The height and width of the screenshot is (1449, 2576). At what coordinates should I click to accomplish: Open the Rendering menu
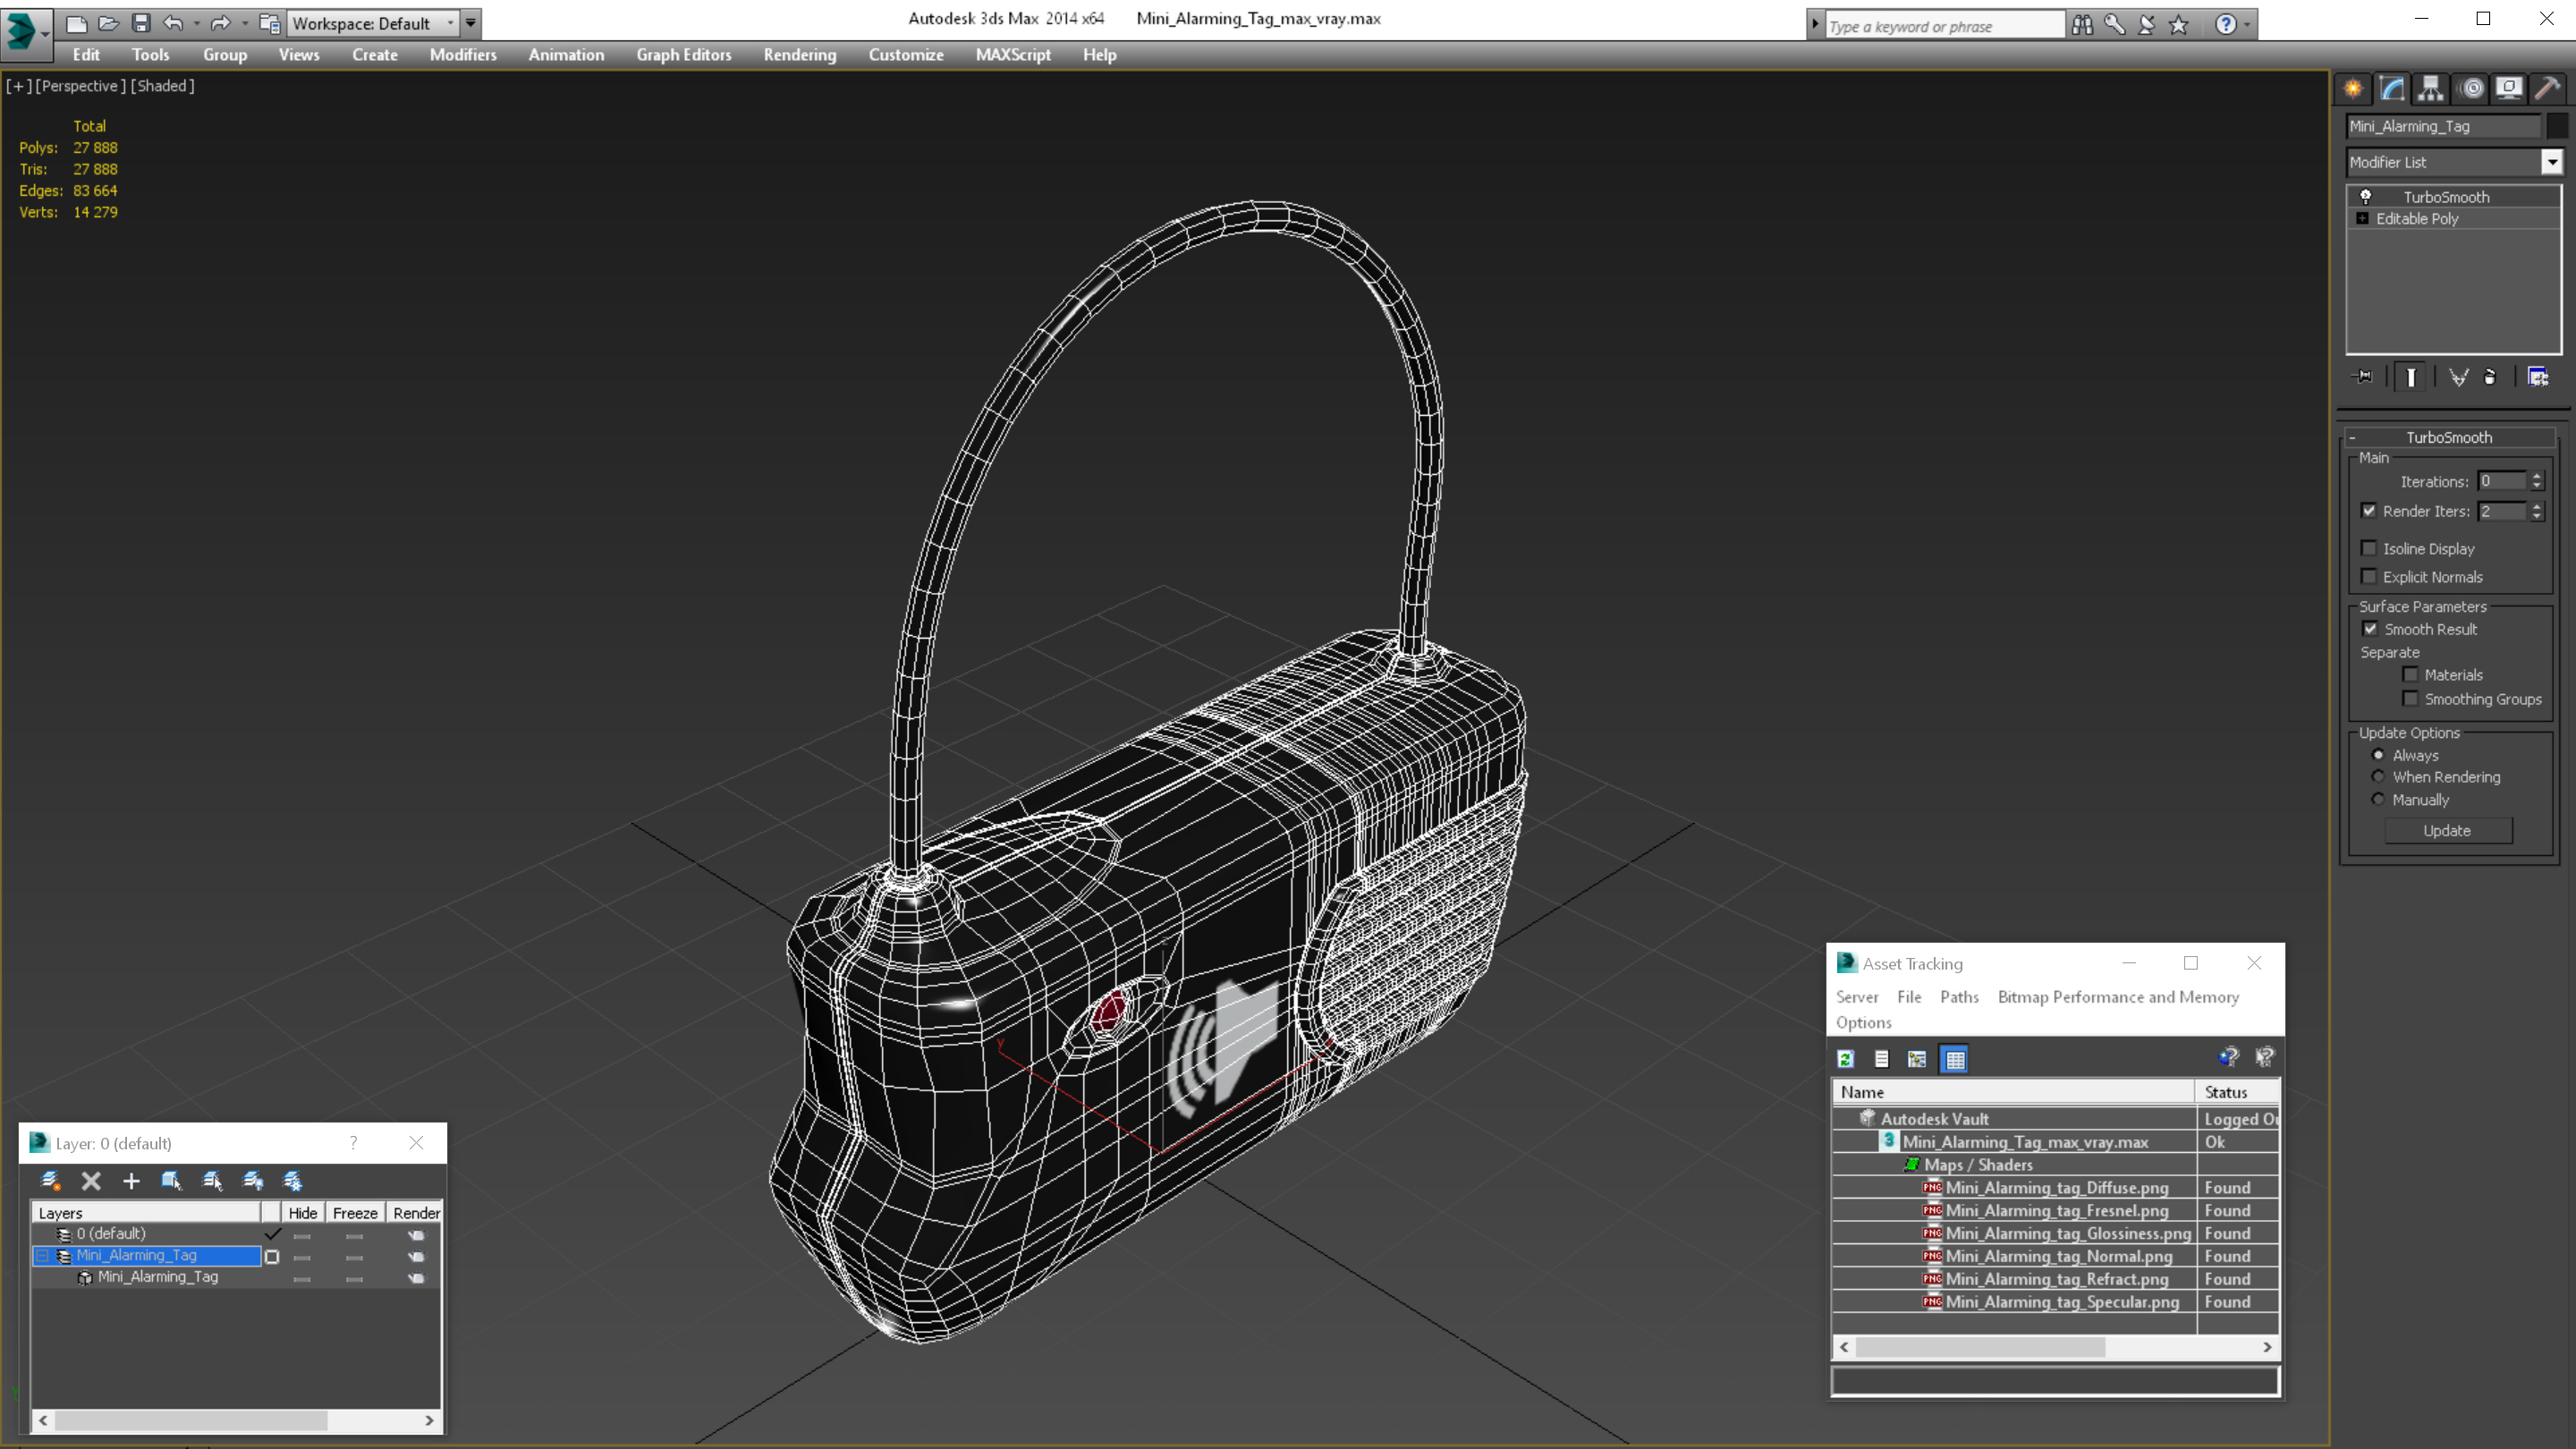pos(799,55)
